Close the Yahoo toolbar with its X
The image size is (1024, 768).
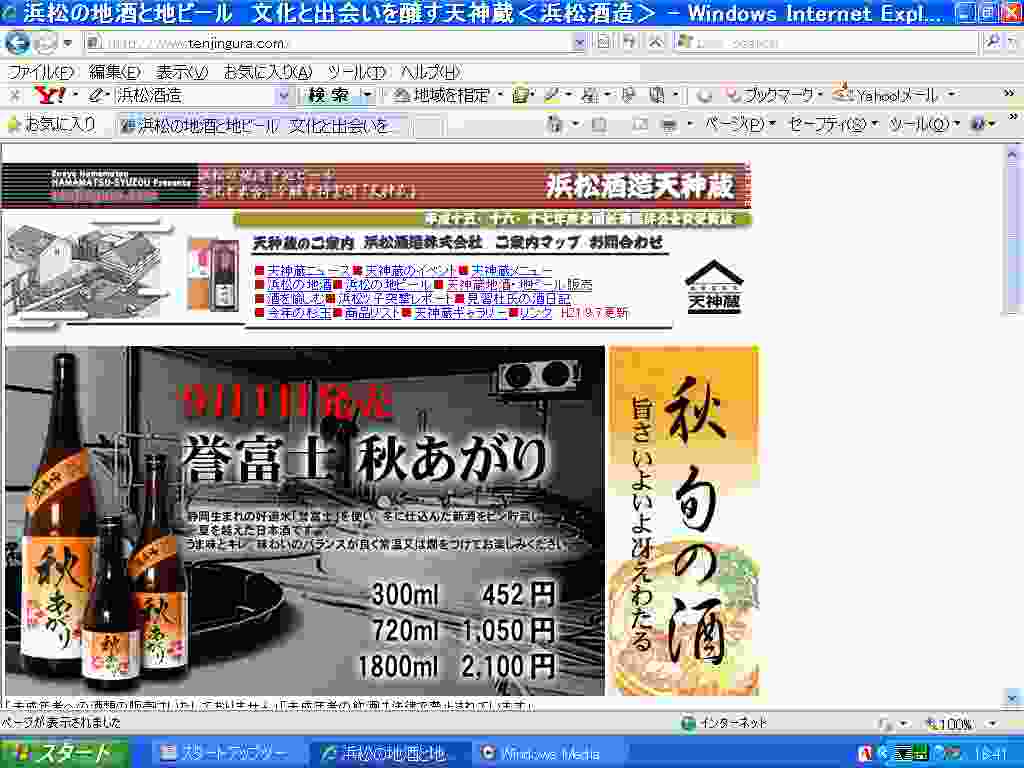click(x=14, y=96)
